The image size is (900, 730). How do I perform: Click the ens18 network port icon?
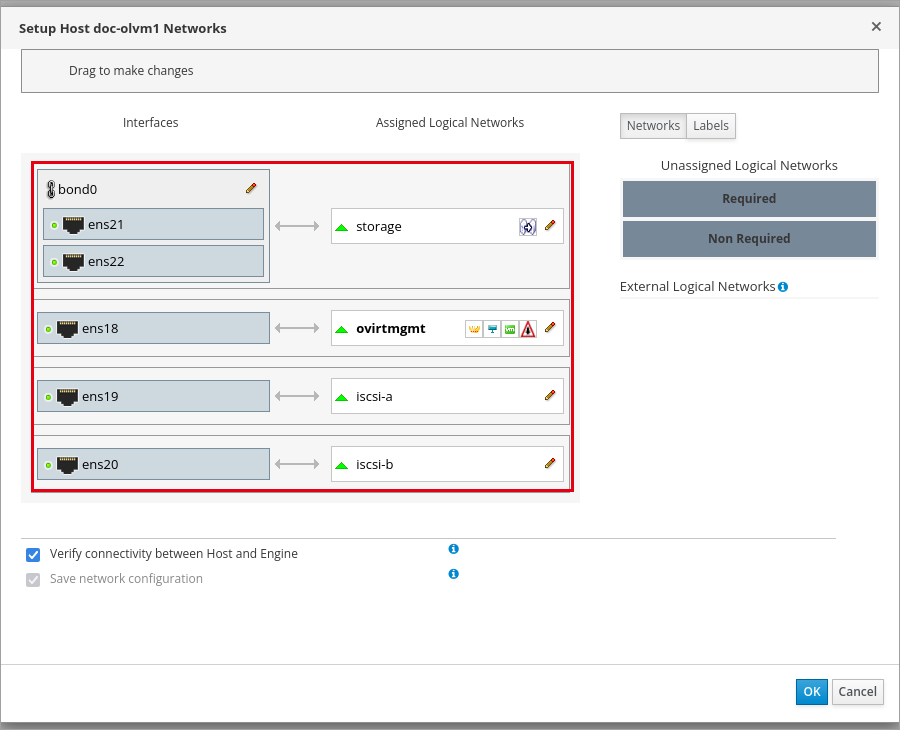pos(67,329)
